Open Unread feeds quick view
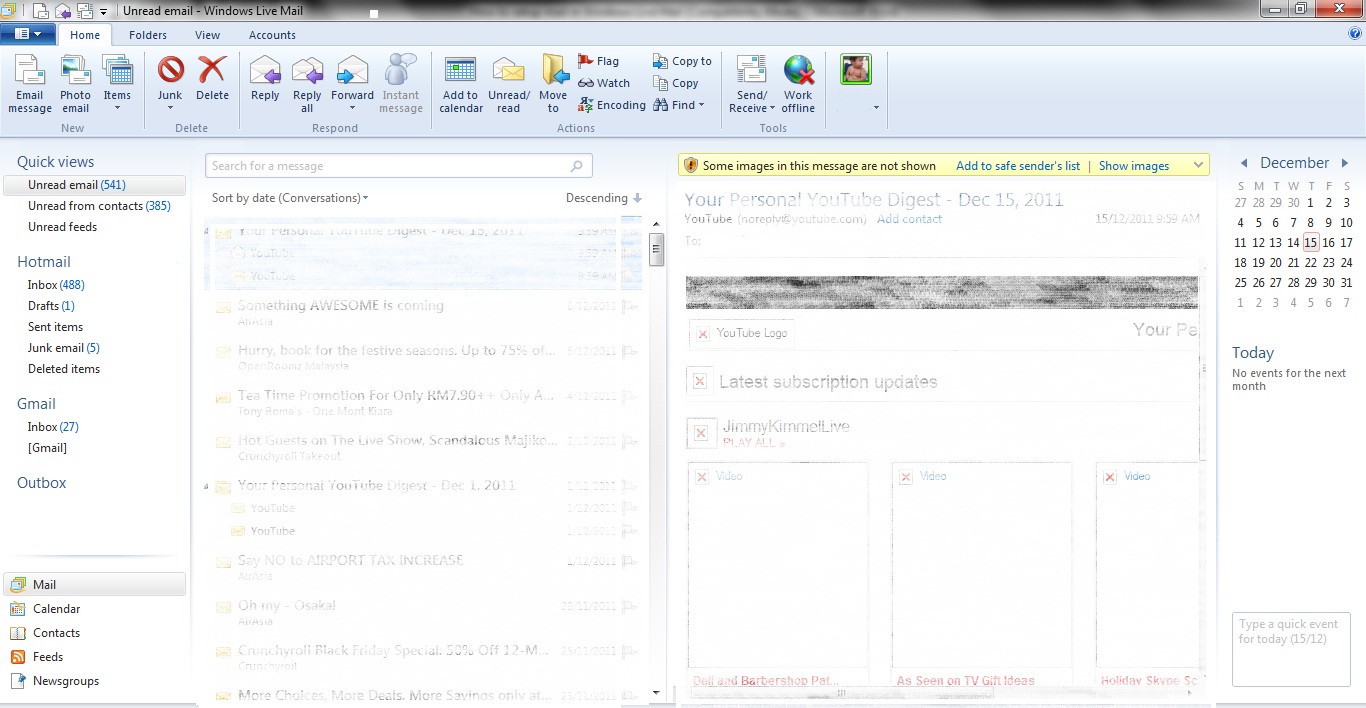This screenshot has height=708, width=1366. click(x=62, y=227)
